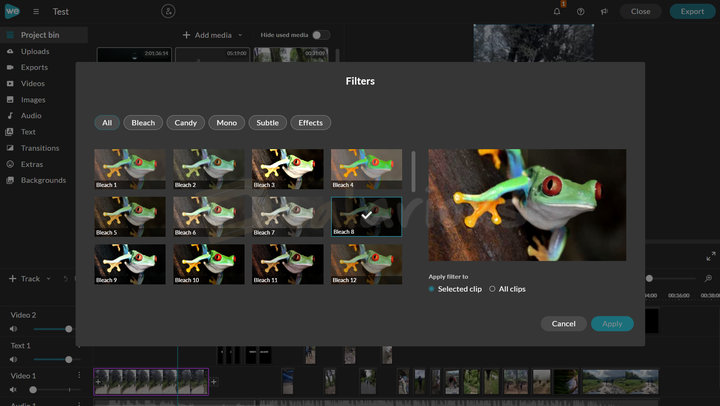Click the timeline zoom magnifier icon
Viewport: 720px width, 406px height.
point(708,278)
